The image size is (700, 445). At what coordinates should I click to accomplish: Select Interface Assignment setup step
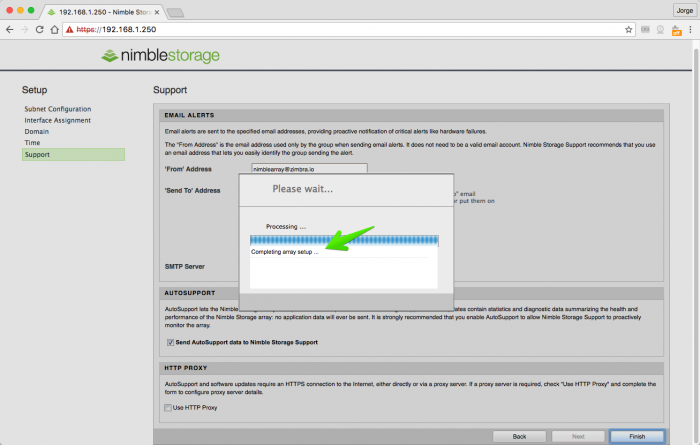click(58, 120)
